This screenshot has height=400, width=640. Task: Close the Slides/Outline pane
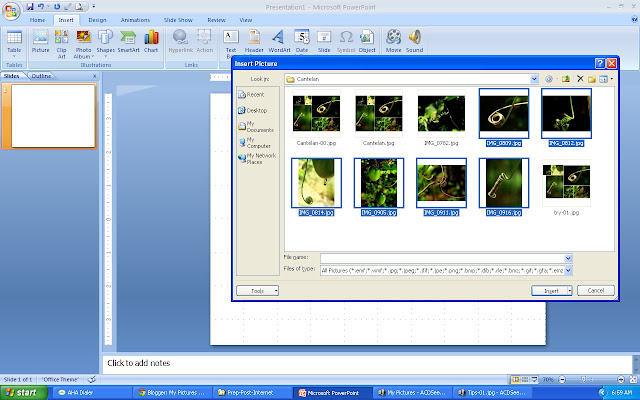click(94, 76)
